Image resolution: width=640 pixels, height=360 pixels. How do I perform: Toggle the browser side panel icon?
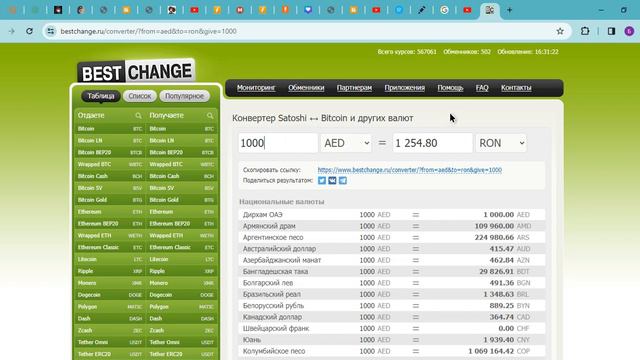tap(611, 31)
